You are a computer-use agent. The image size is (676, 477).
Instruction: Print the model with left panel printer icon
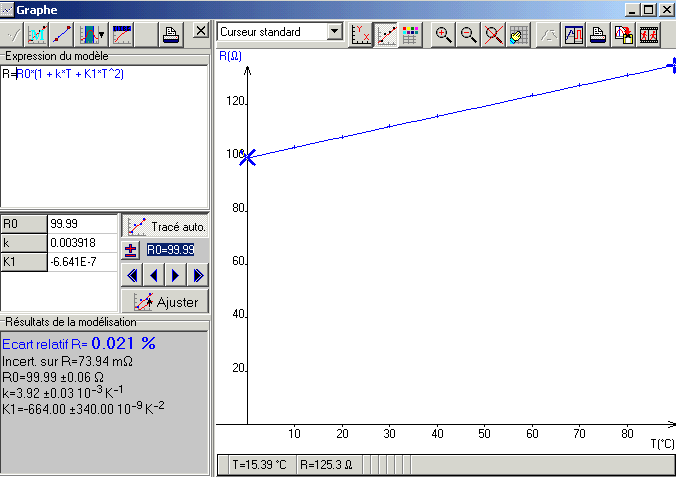[171, 35]
